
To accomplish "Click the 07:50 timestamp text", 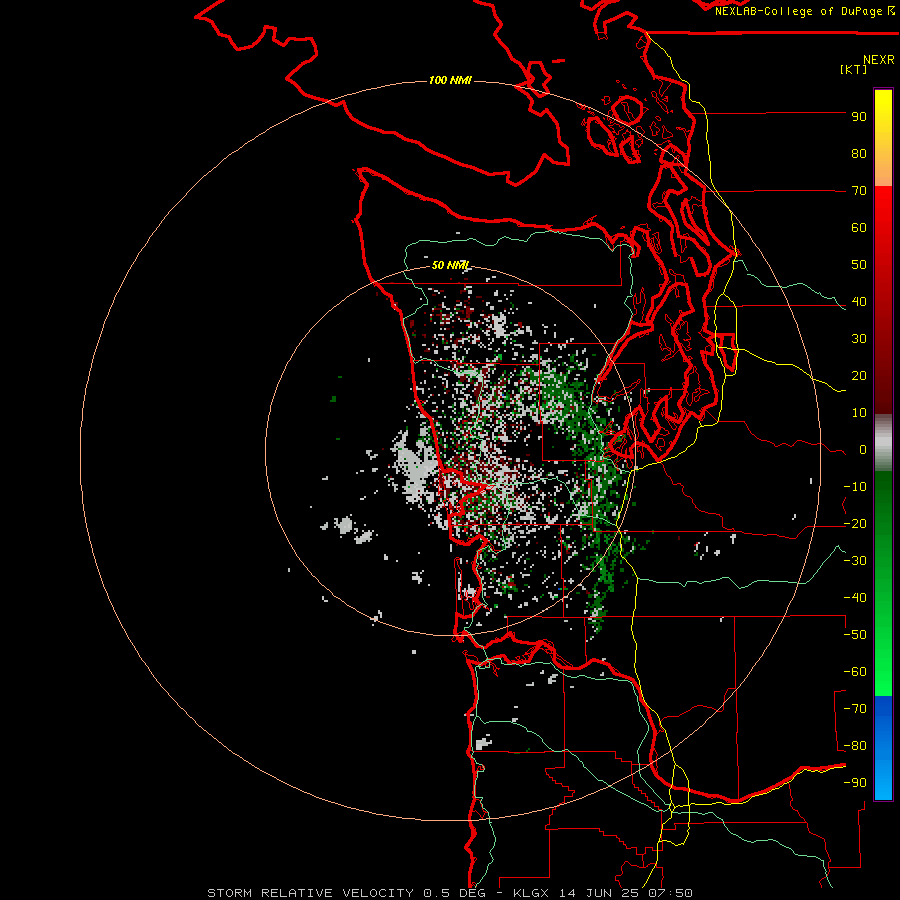I will click(x=671, y=893).
